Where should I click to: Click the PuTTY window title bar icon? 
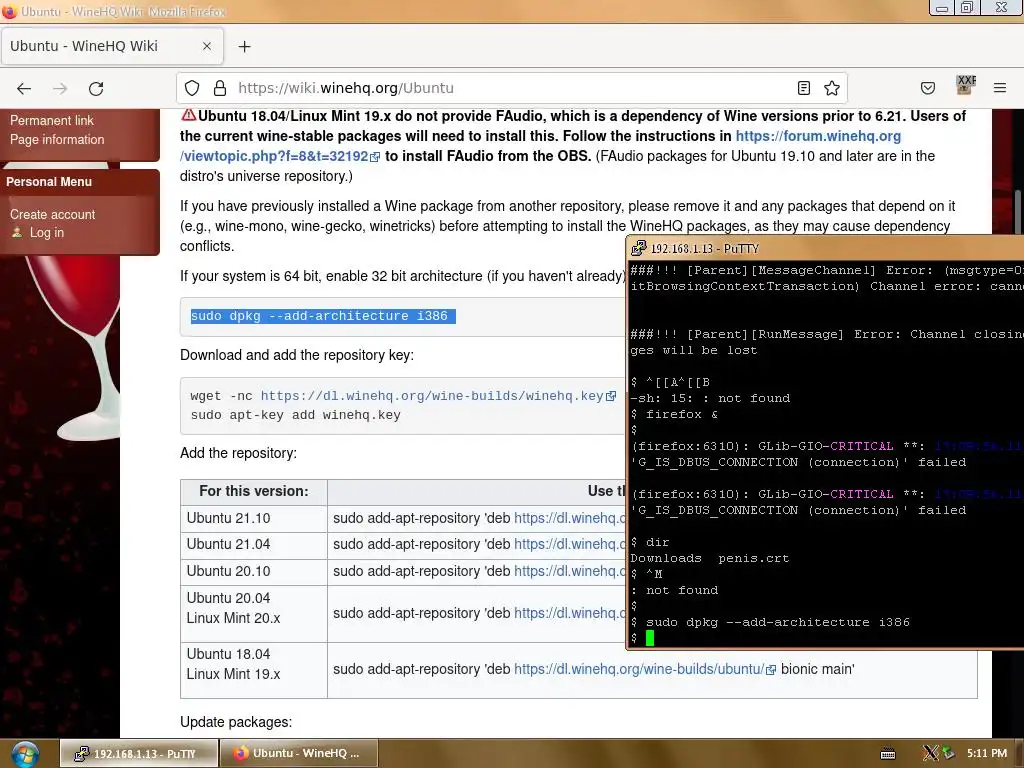638,248
